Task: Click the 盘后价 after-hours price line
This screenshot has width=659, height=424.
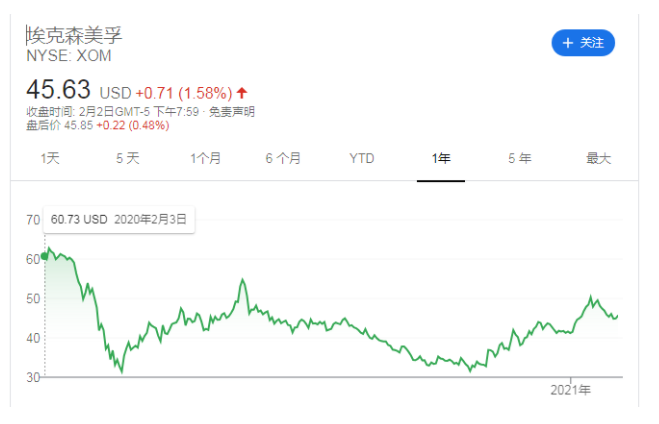Action: pos(97,125)
